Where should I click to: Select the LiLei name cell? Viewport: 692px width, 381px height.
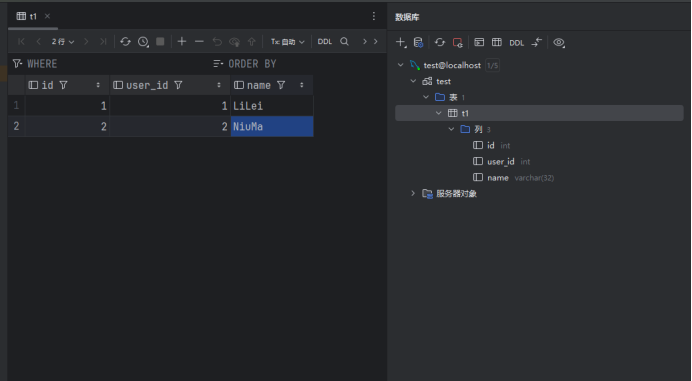tap(272, 106)
